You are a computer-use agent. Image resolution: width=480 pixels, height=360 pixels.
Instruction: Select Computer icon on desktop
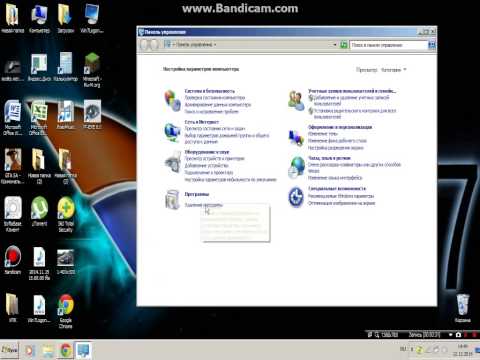point(39,19)
